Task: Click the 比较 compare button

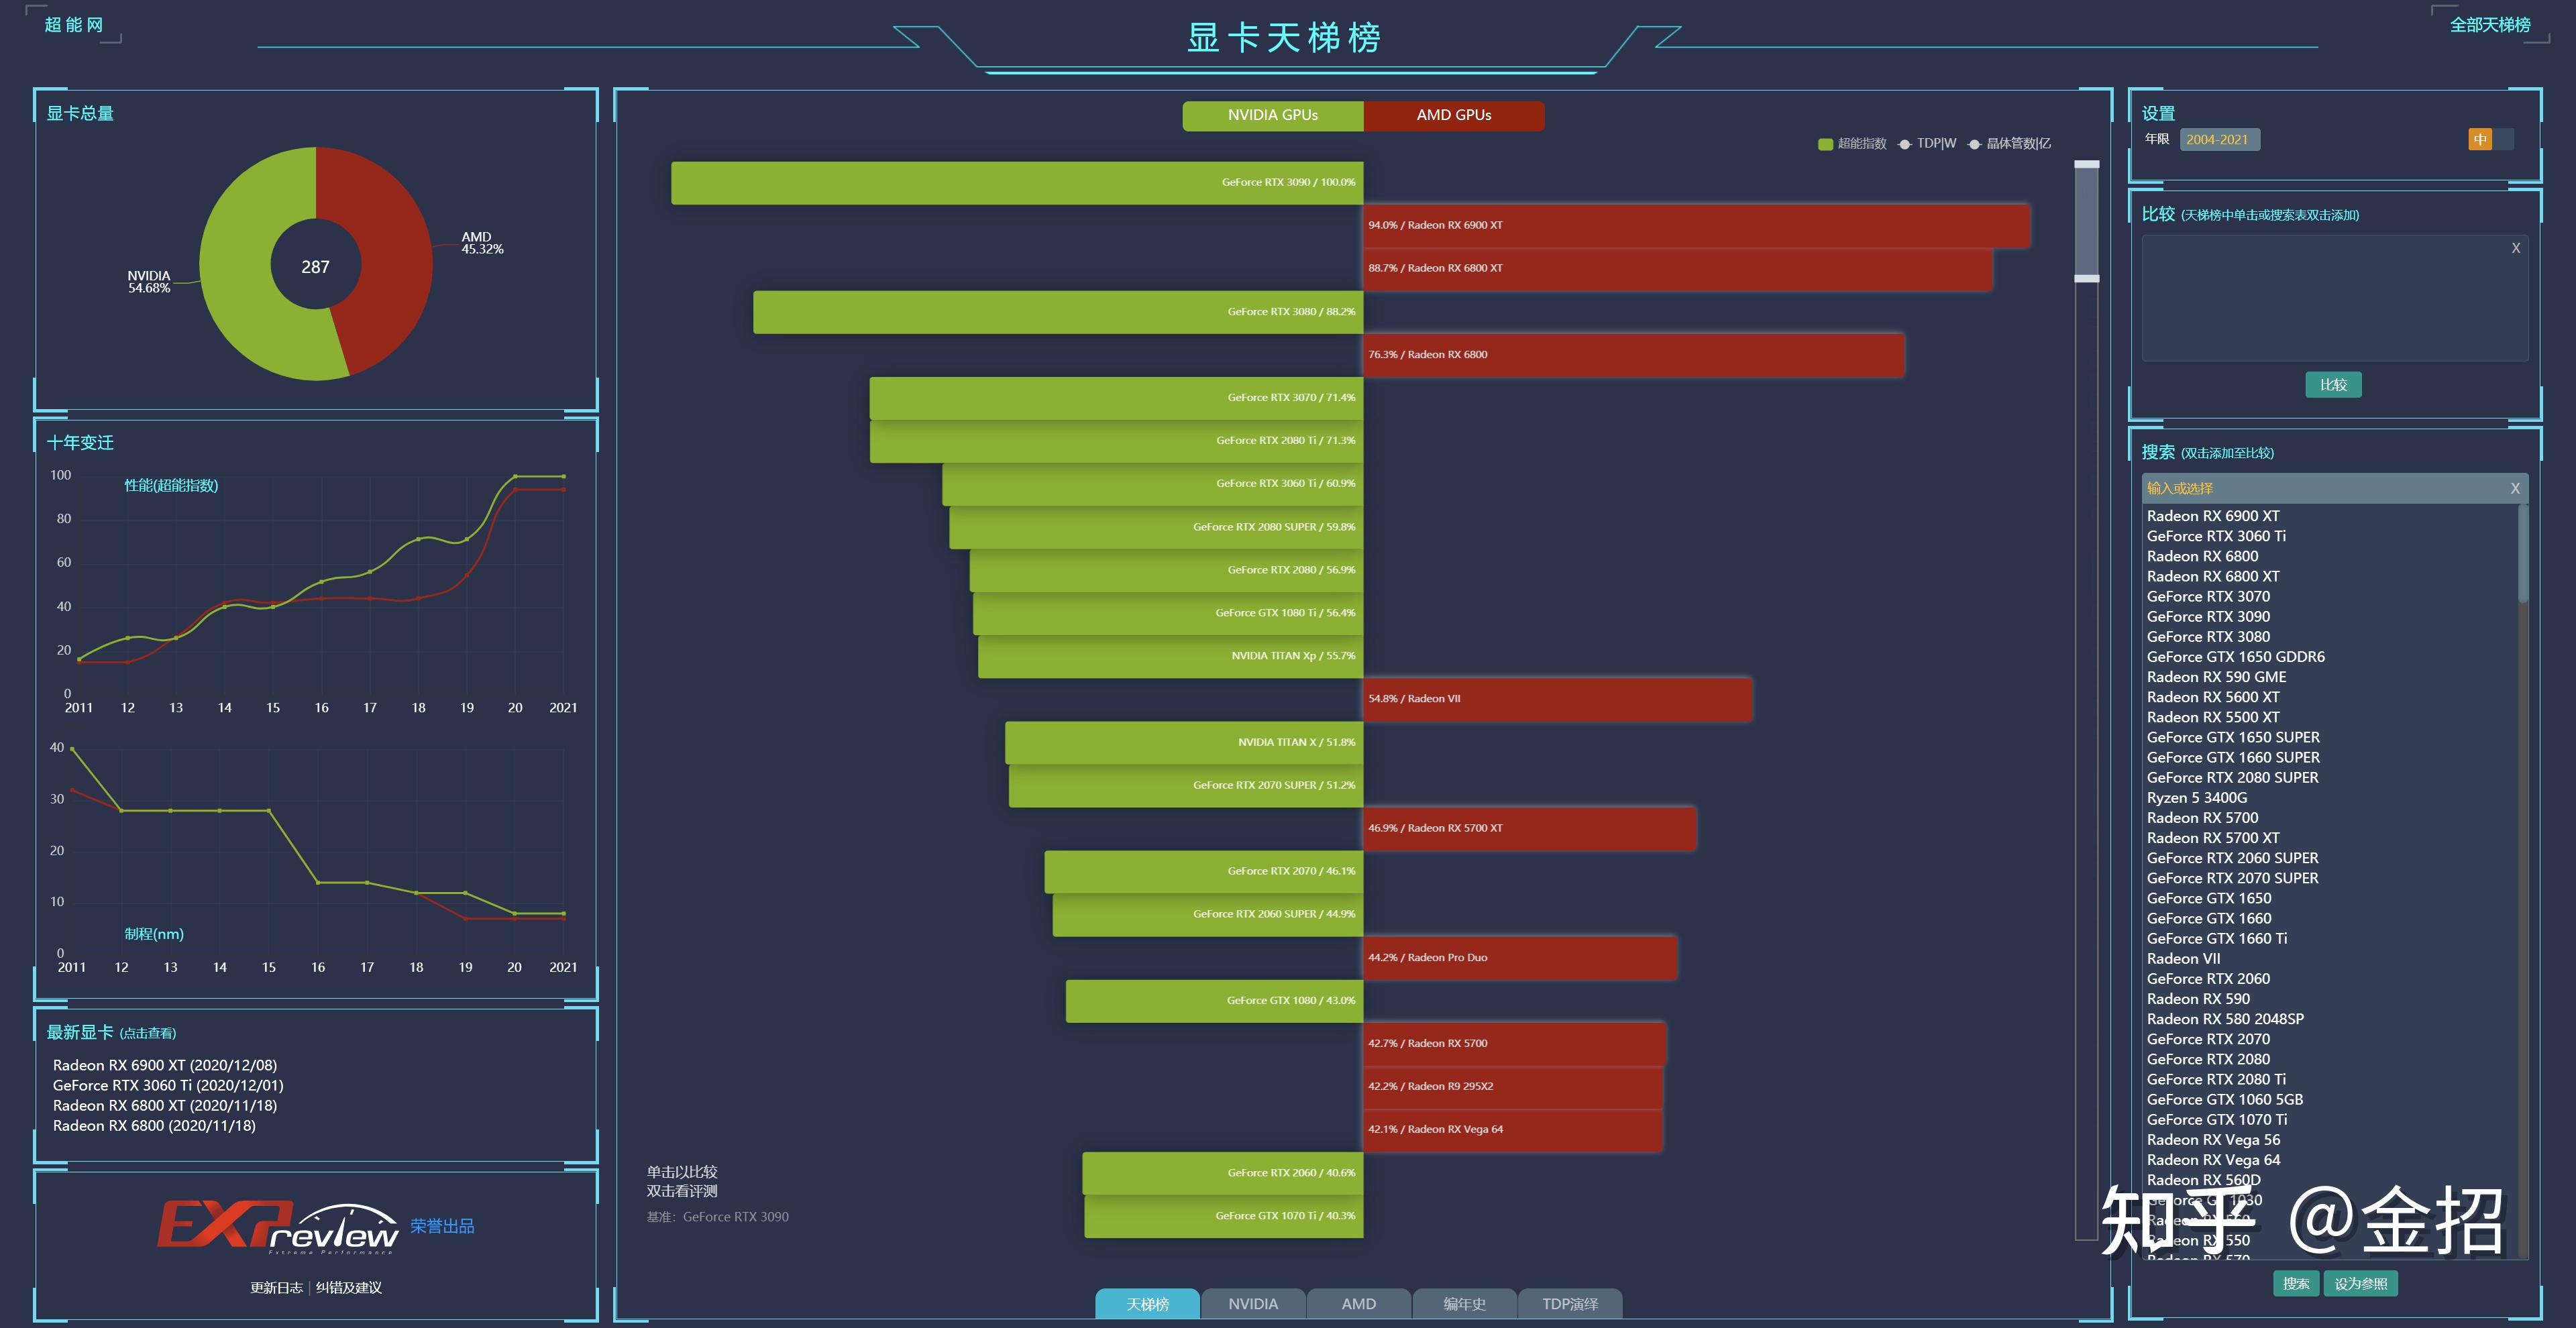Action: pyautogui.click(x=2333, y=385)
